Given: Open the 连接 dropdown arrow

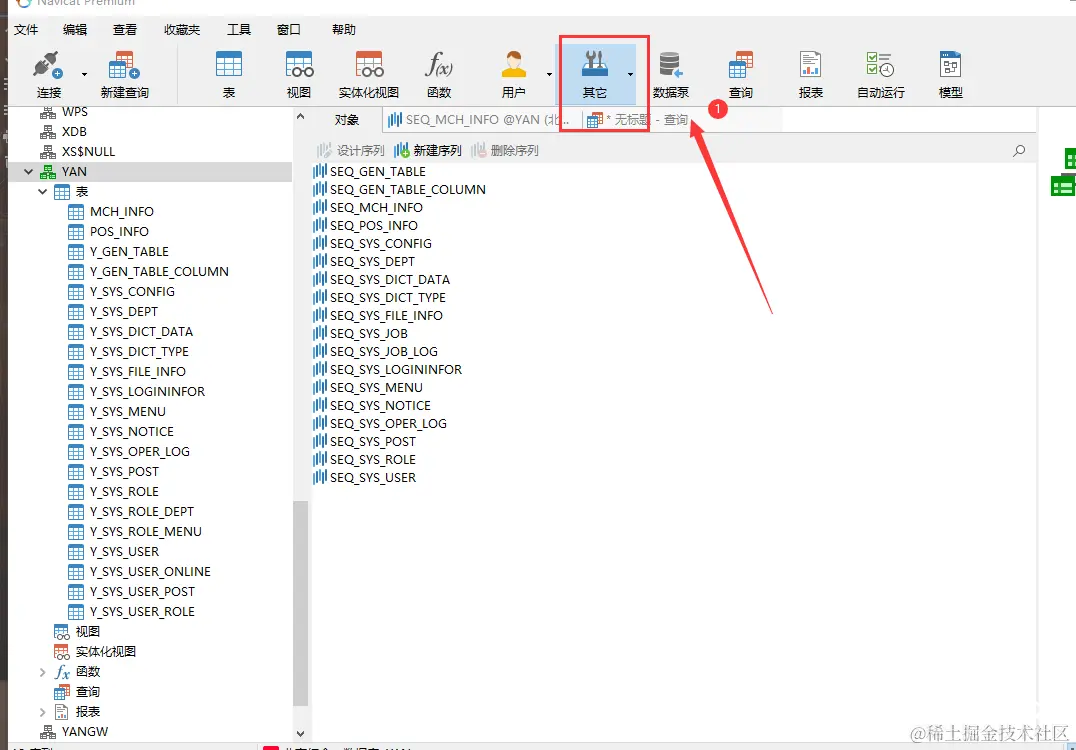Looking at the screenshot, I should (x=84, y=74).
